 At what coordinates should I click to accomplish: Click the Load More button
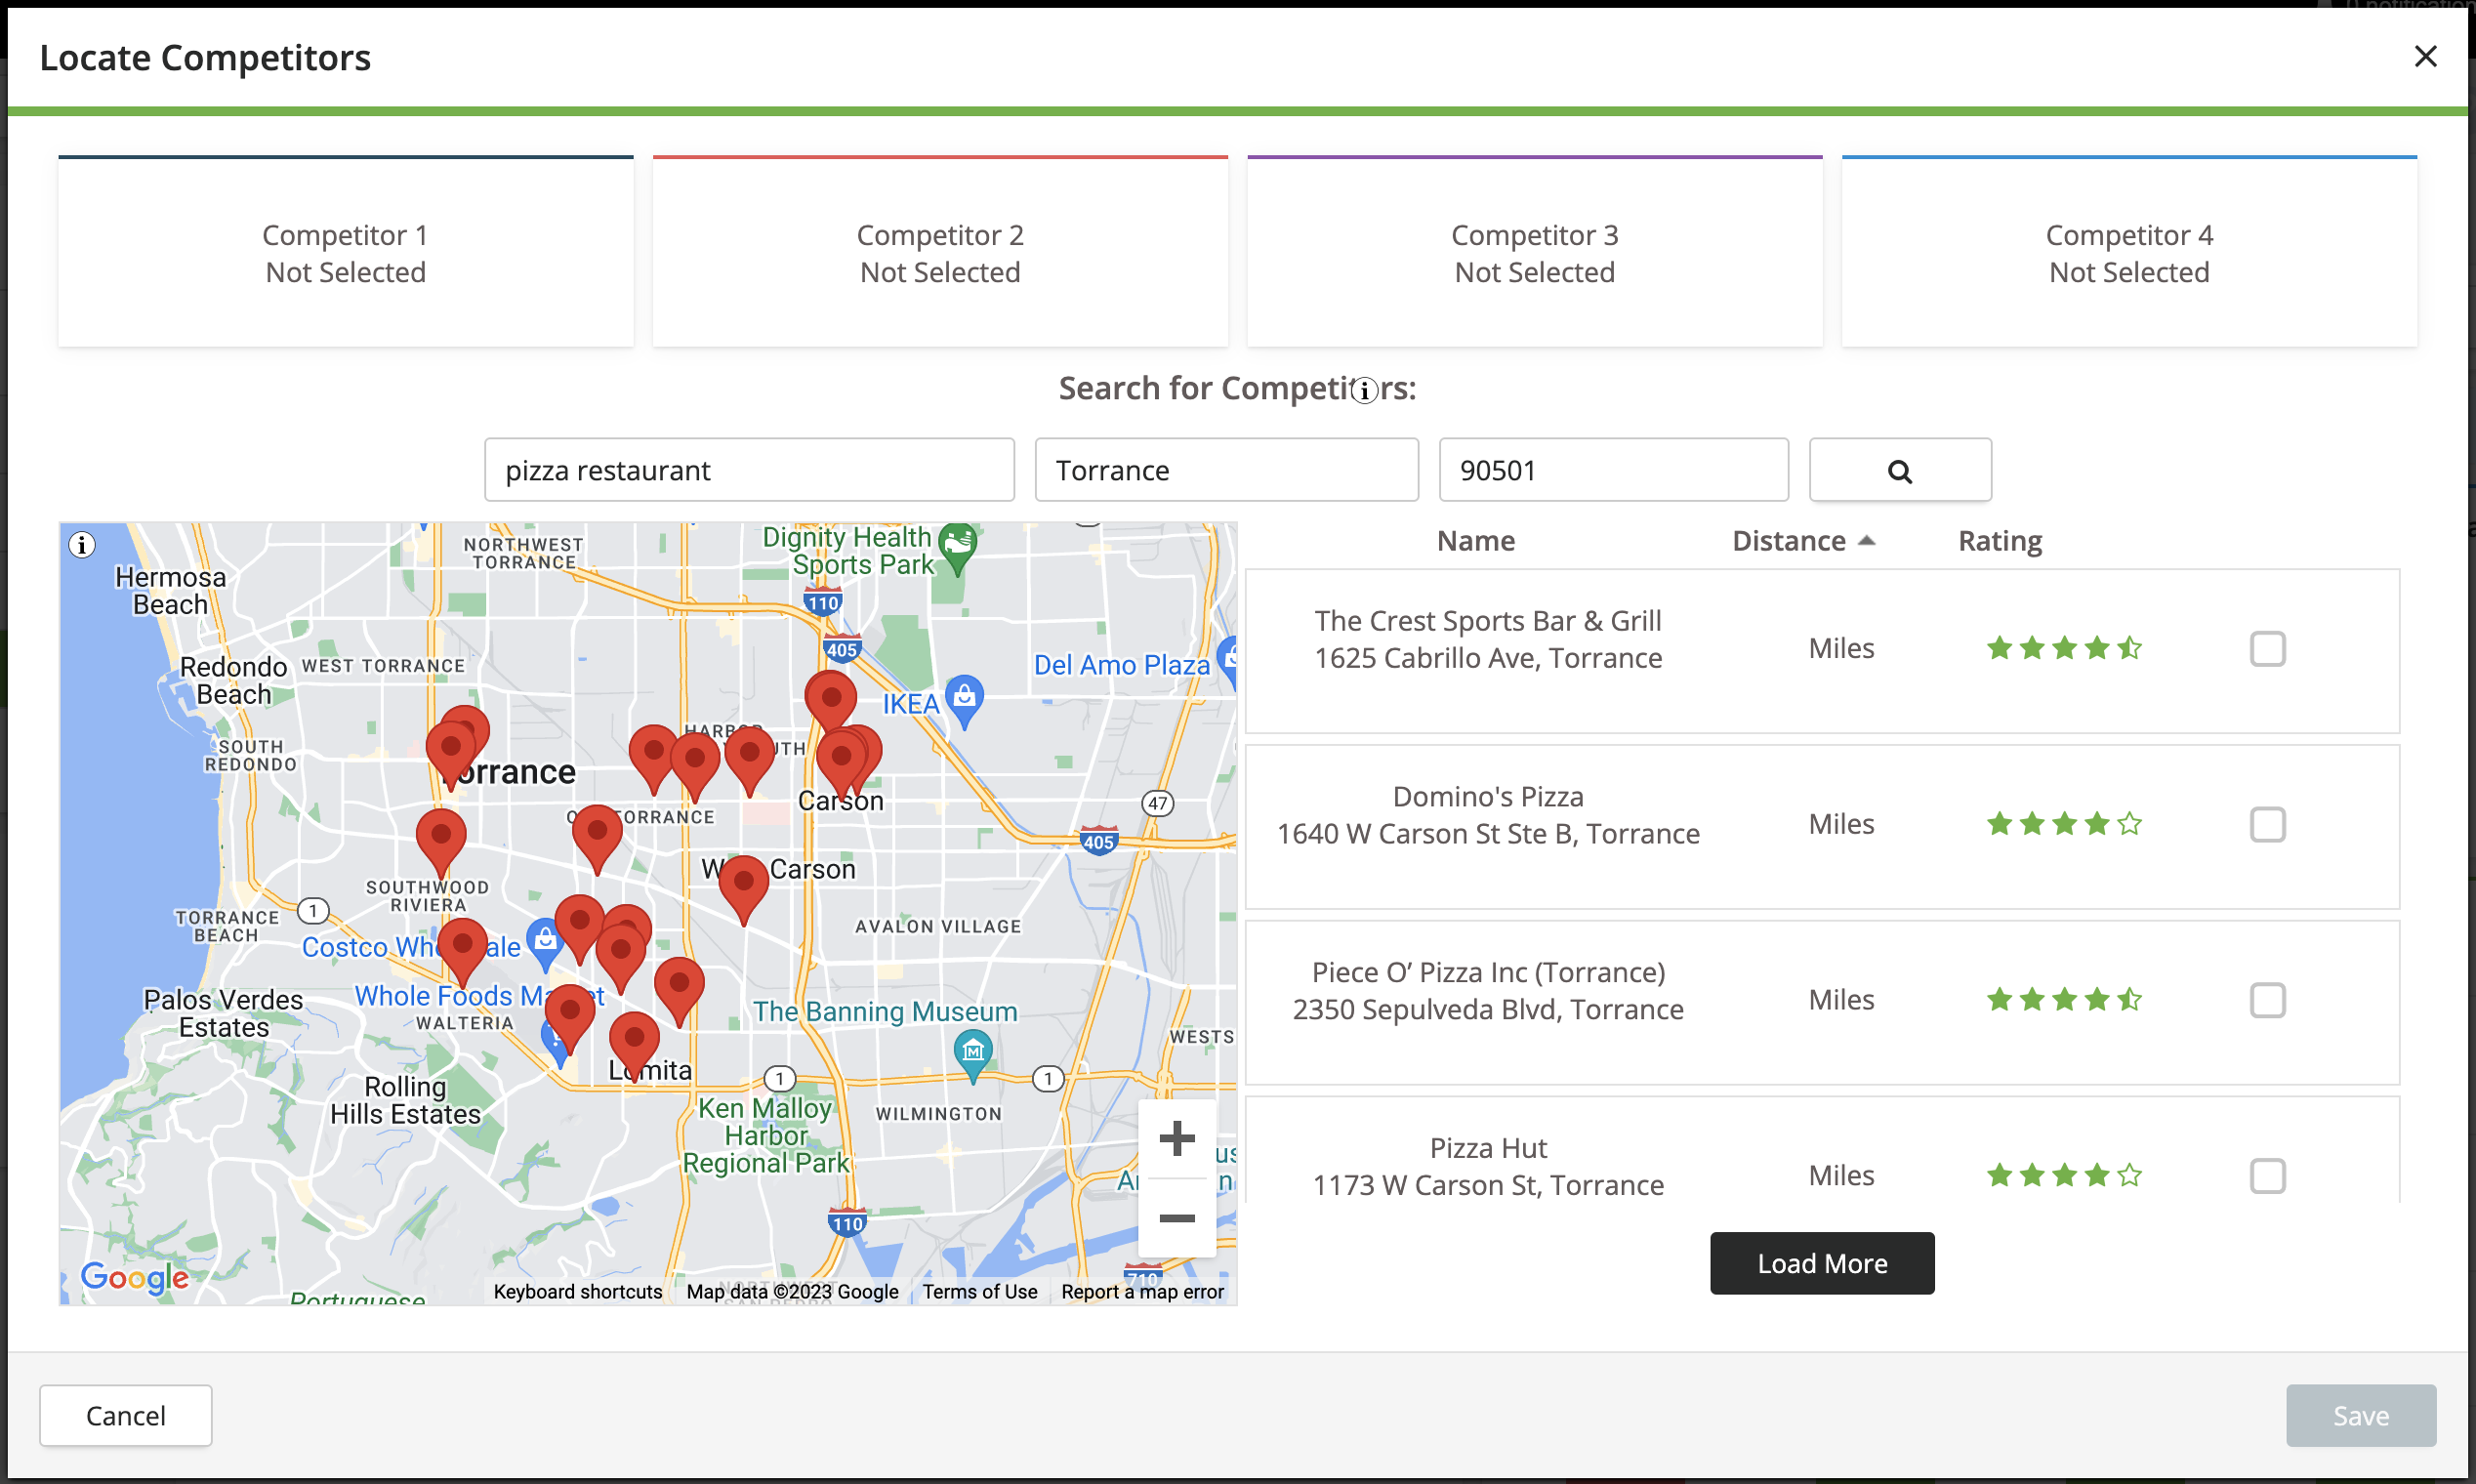1821,1263
